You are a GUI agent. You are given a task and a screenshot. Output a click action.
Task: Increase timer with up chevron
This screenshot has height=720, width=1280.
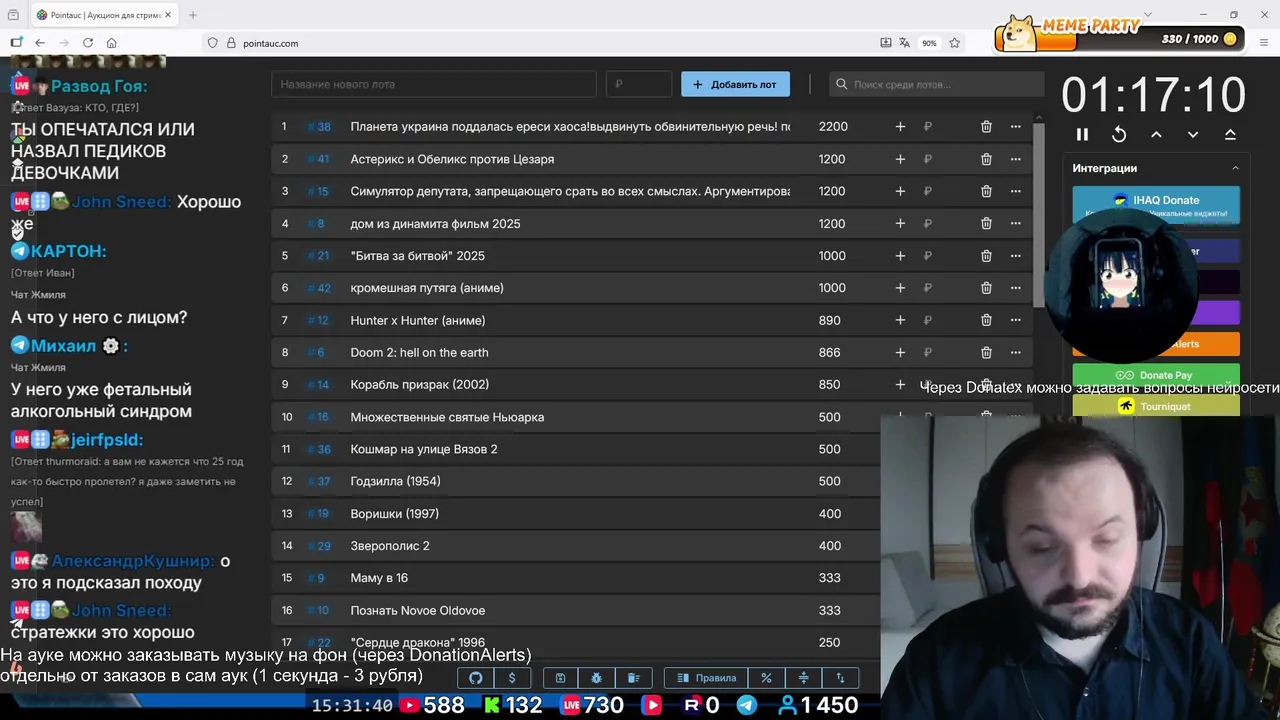coord(1156,134)
